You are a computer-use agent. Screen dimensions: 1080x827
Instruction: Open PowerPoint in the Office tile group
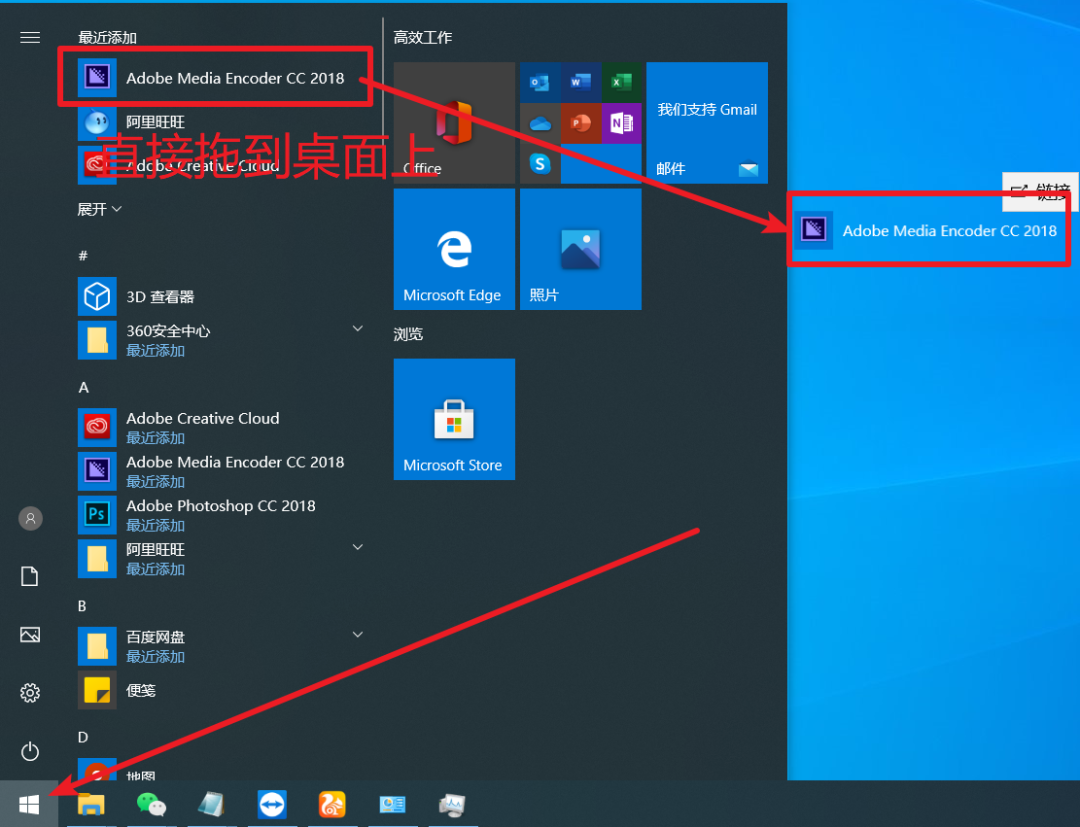tap(581, 123)
